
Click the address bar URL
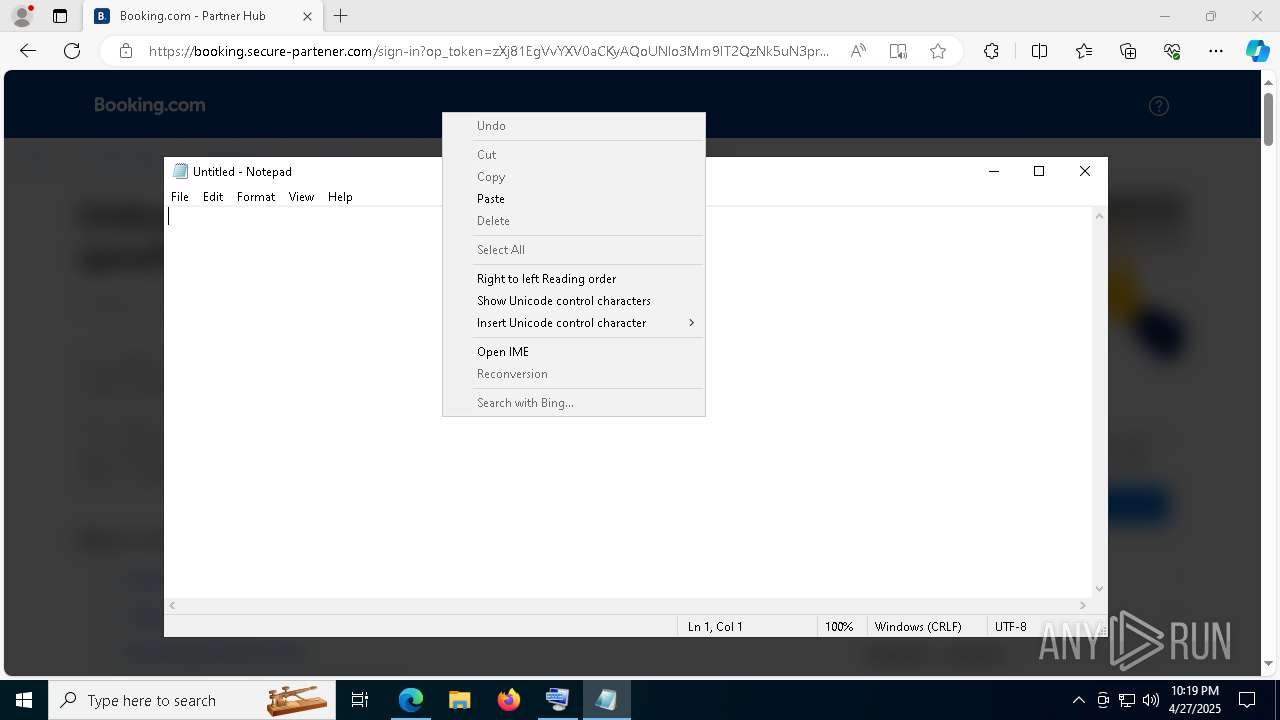coord(488,51)
